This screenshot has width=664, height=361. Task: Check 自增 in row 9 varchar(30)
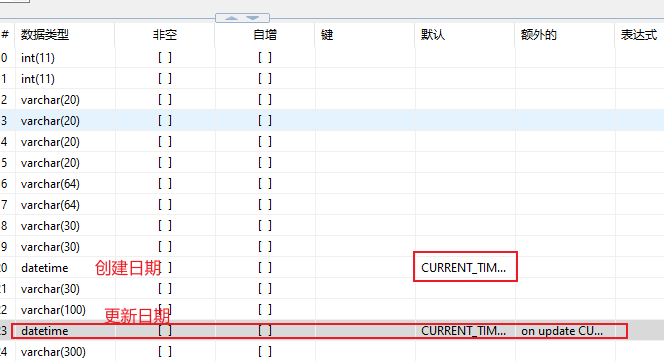tap(265, 247)
